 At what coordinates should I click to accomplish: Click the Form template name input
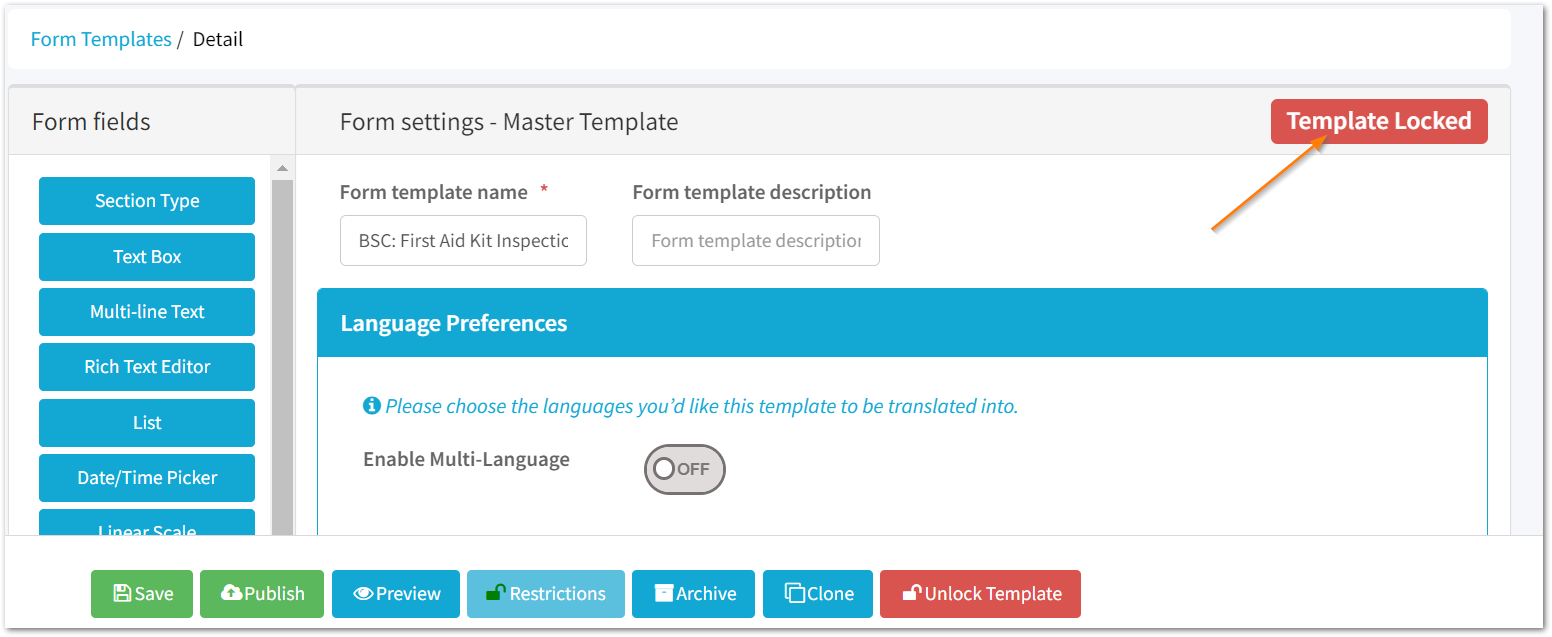[x=463, y=240]
